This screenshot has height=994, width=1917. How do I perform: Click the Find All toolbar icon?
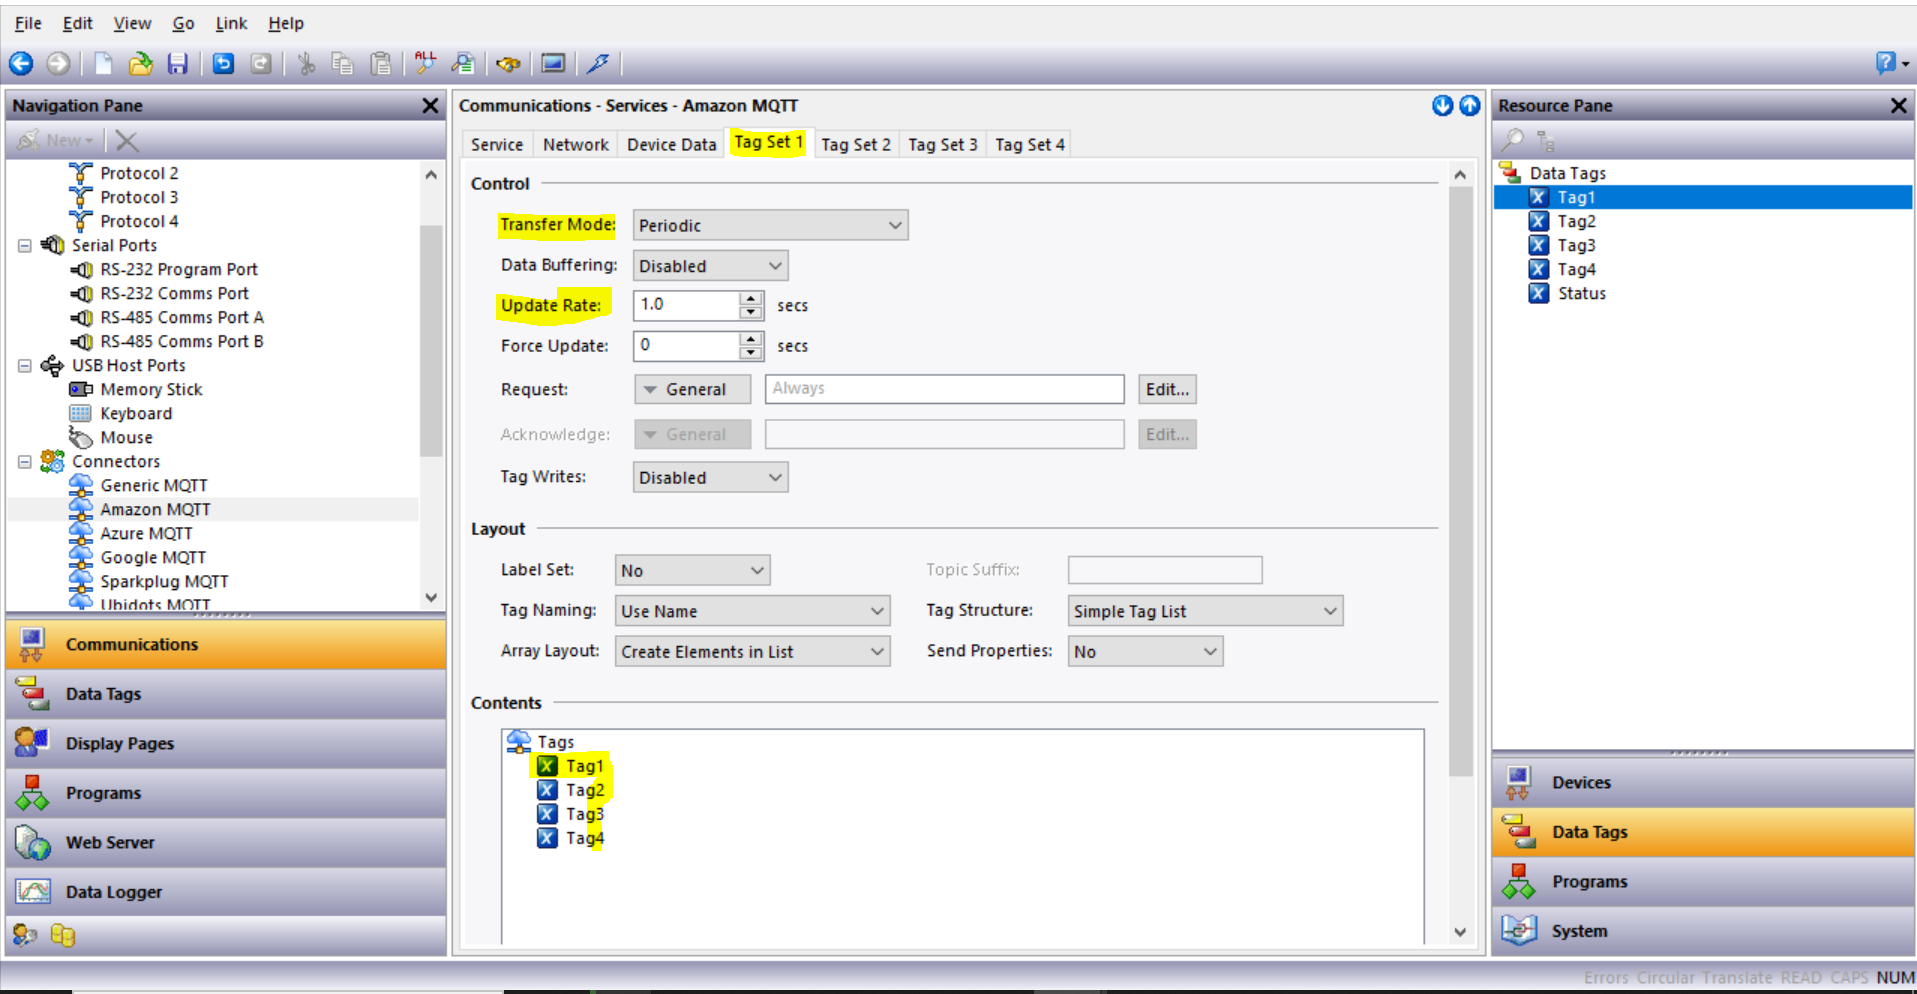pos(426,64)
